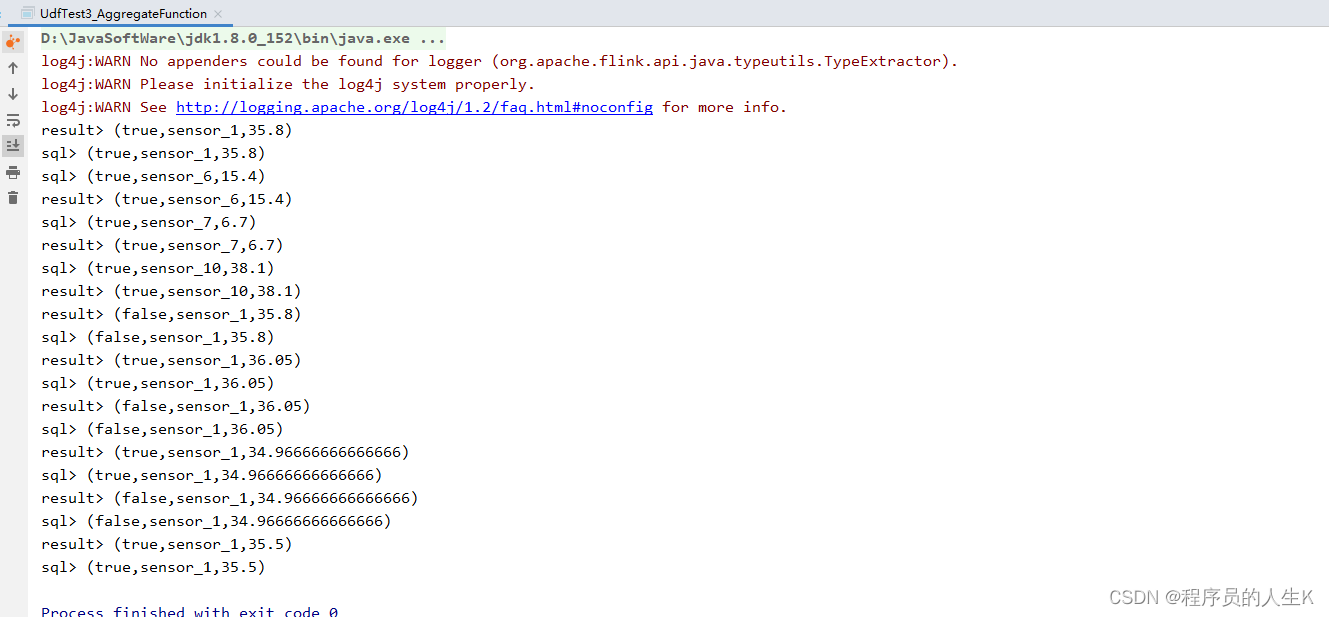This screenshot has width=1329, height=617.
Task: Click the 'result> (false,sensor_1,36.05)' output line
Action: [176, 406]
